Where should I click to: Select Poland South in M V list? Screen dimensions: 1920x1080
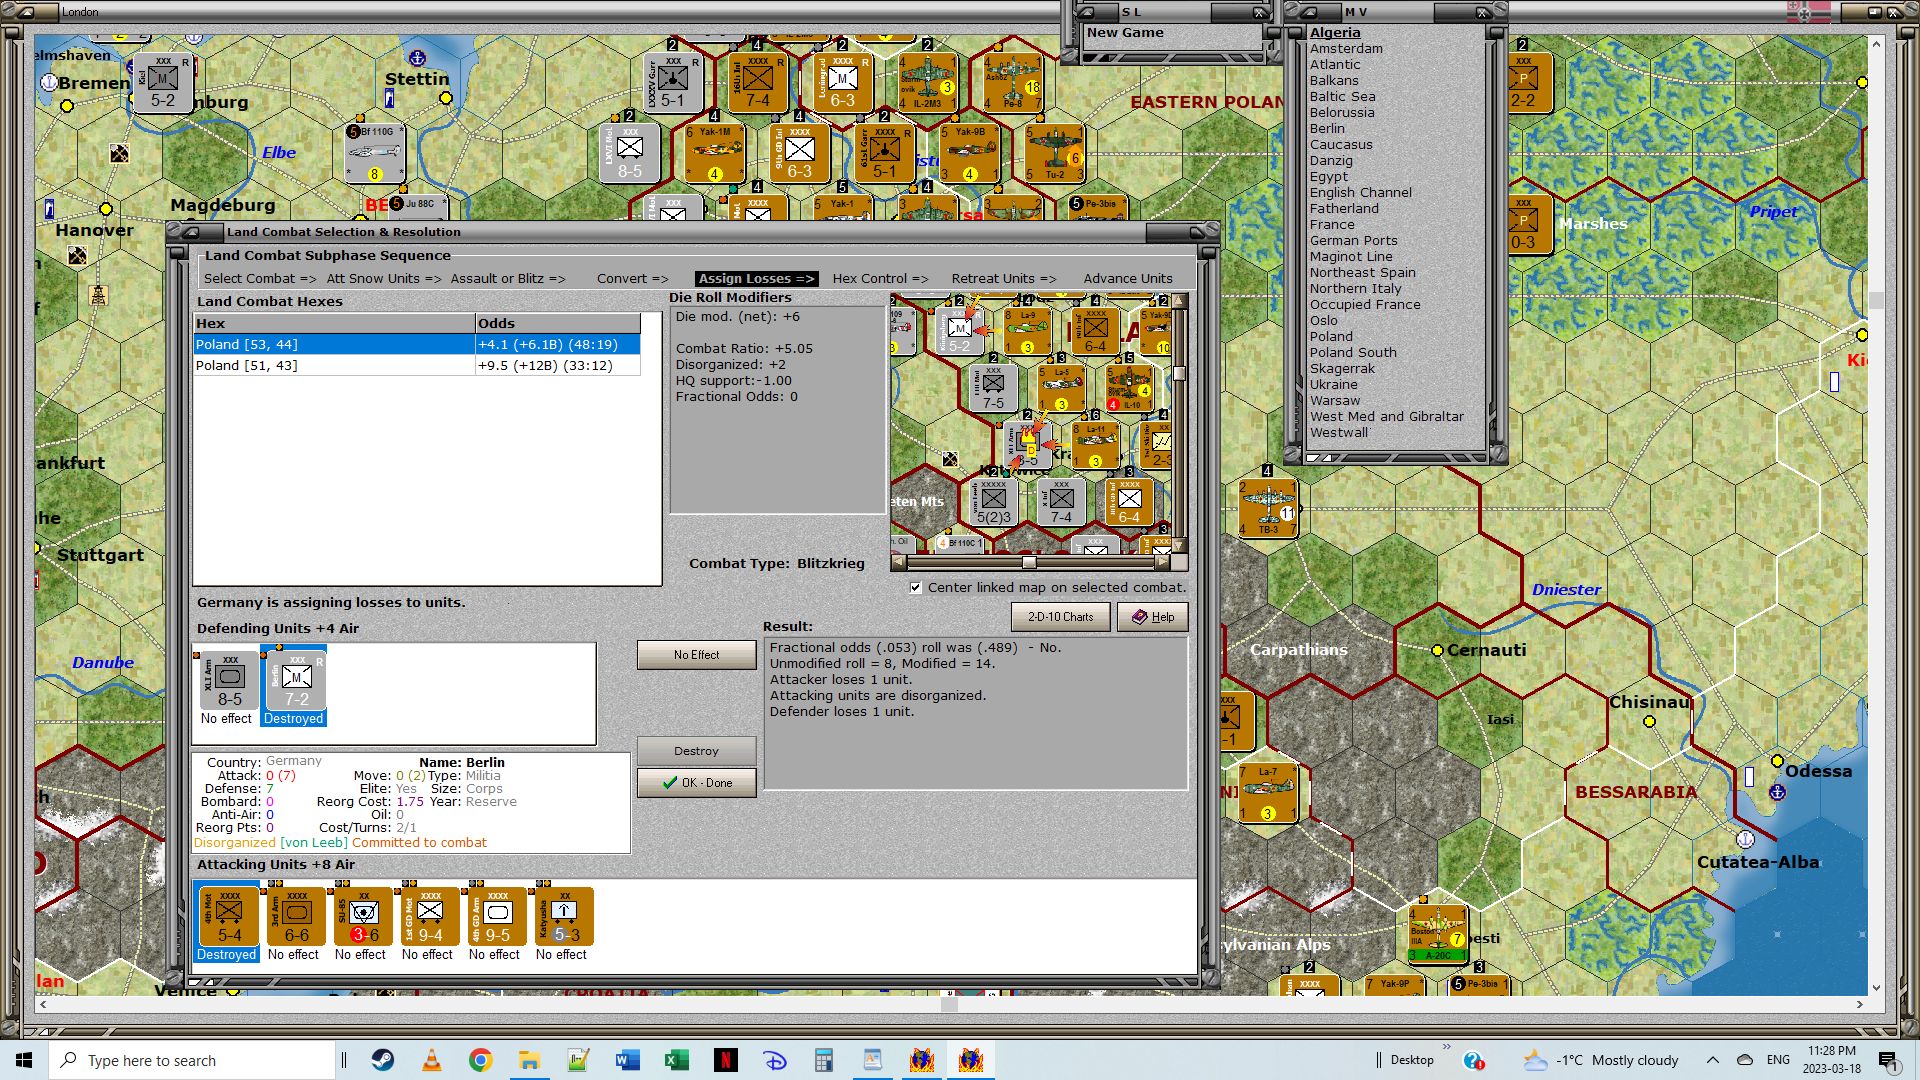(1353, 353)
